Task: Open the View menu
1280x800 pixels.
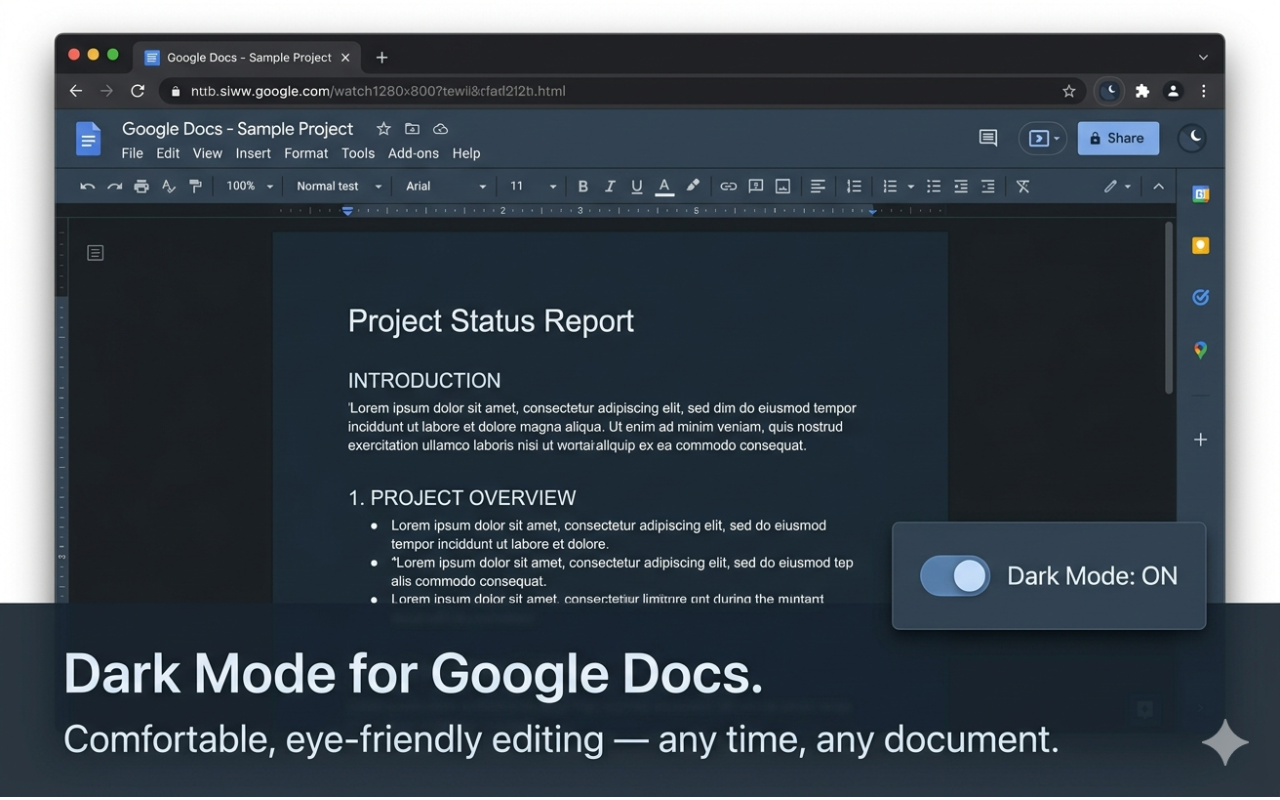Action: (207, 153)
